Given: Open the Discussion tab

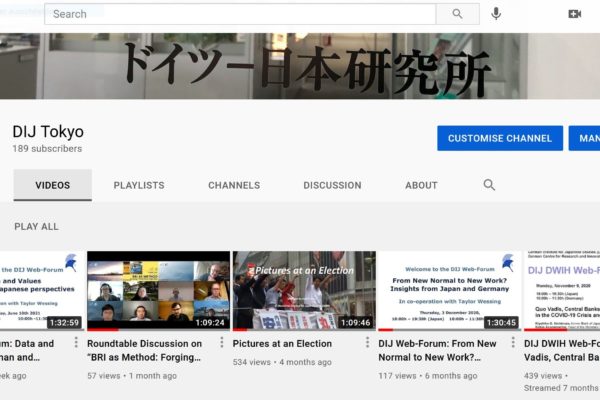Looking at the screenshot, I should pyautogui.click(x=332, y=185).
